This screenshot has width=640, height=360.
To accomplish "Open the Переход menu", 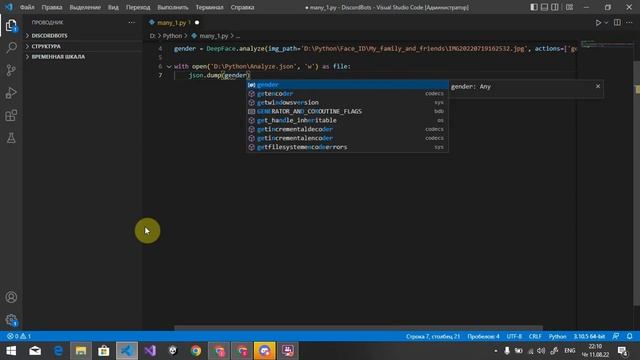I will pos(138,7).
